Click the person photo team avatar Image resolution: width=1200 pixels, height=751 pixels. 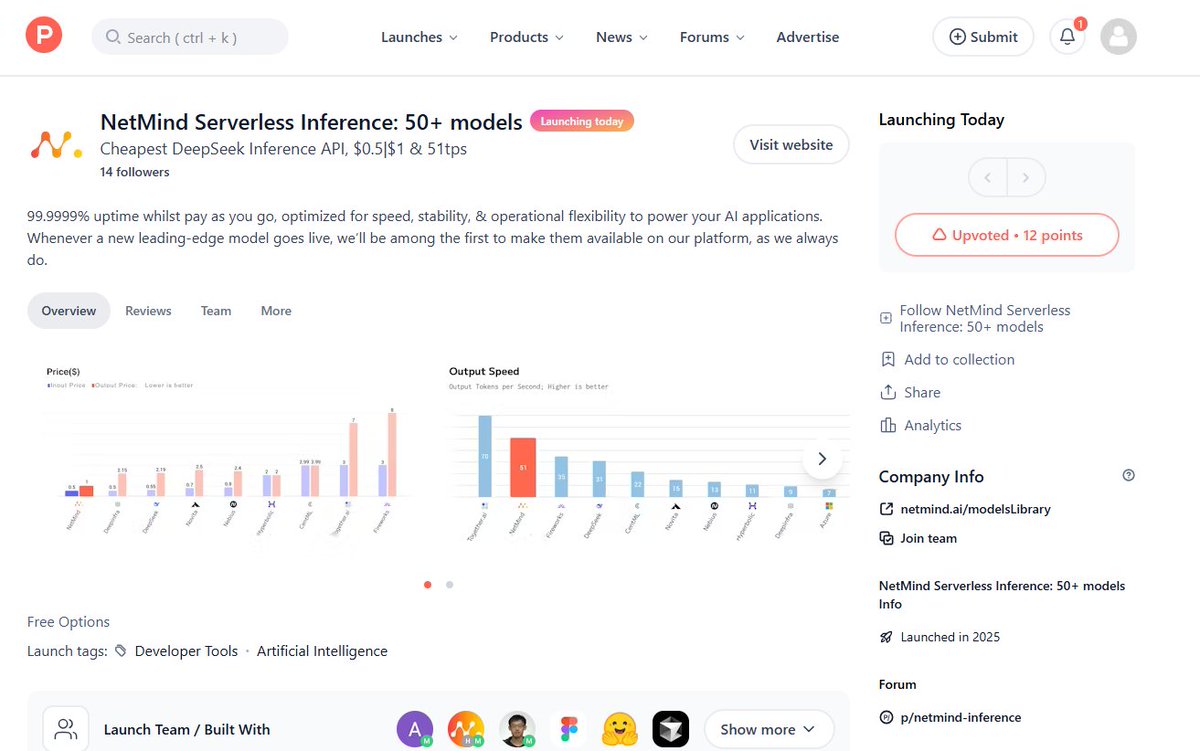517,729
